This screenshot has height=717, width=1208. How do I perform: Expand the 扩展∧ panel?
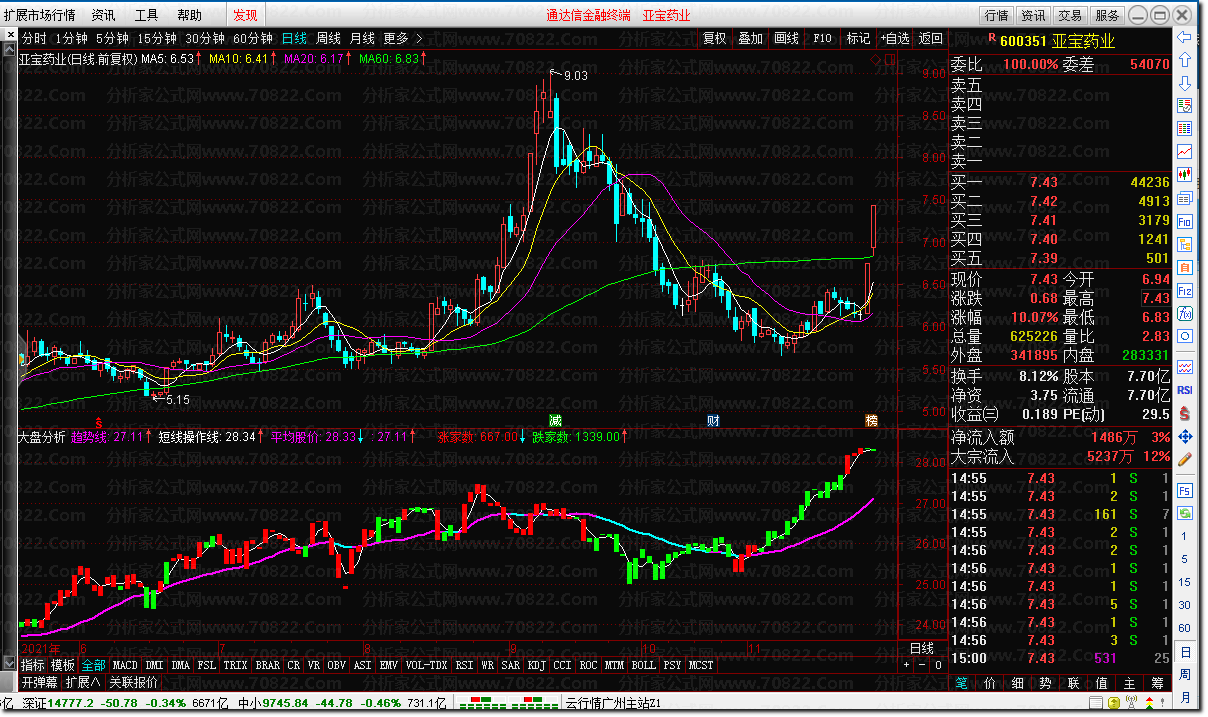click(x=83, y=683)
